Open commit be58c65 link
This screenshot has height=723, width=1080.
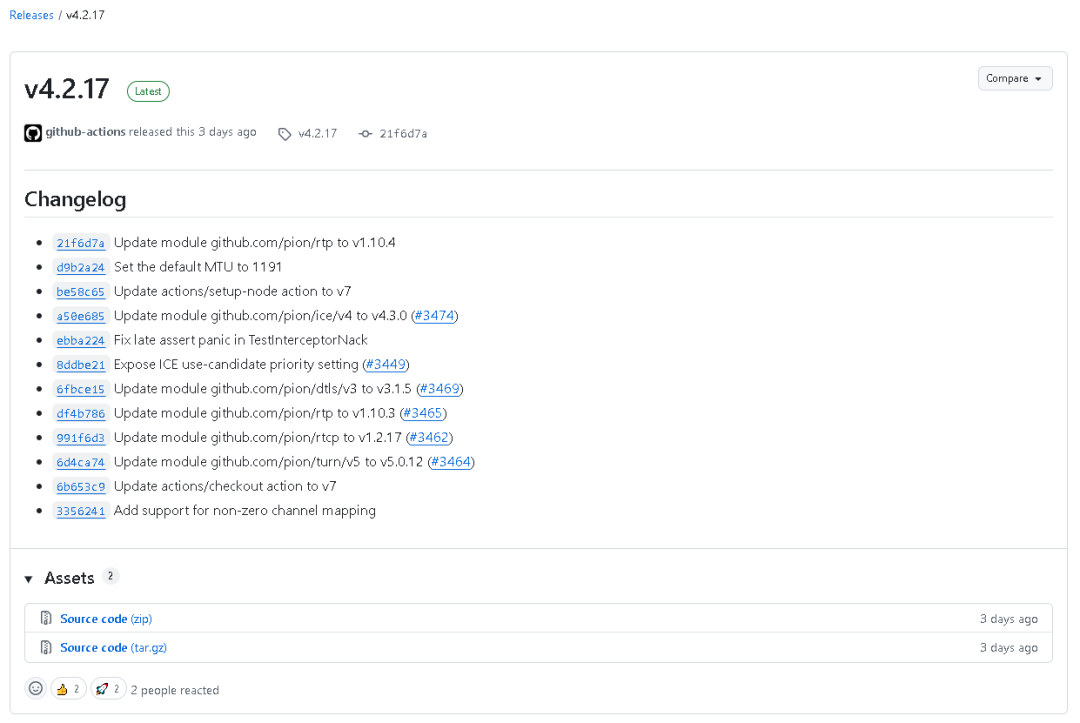pos(81,292)
